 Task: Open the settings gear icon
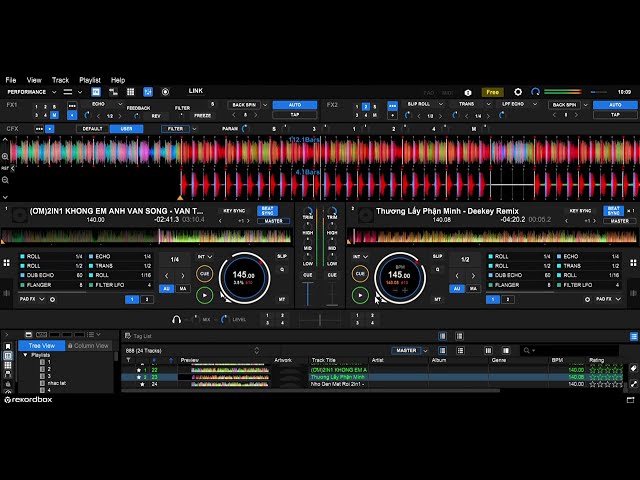[x=518, y=92]
